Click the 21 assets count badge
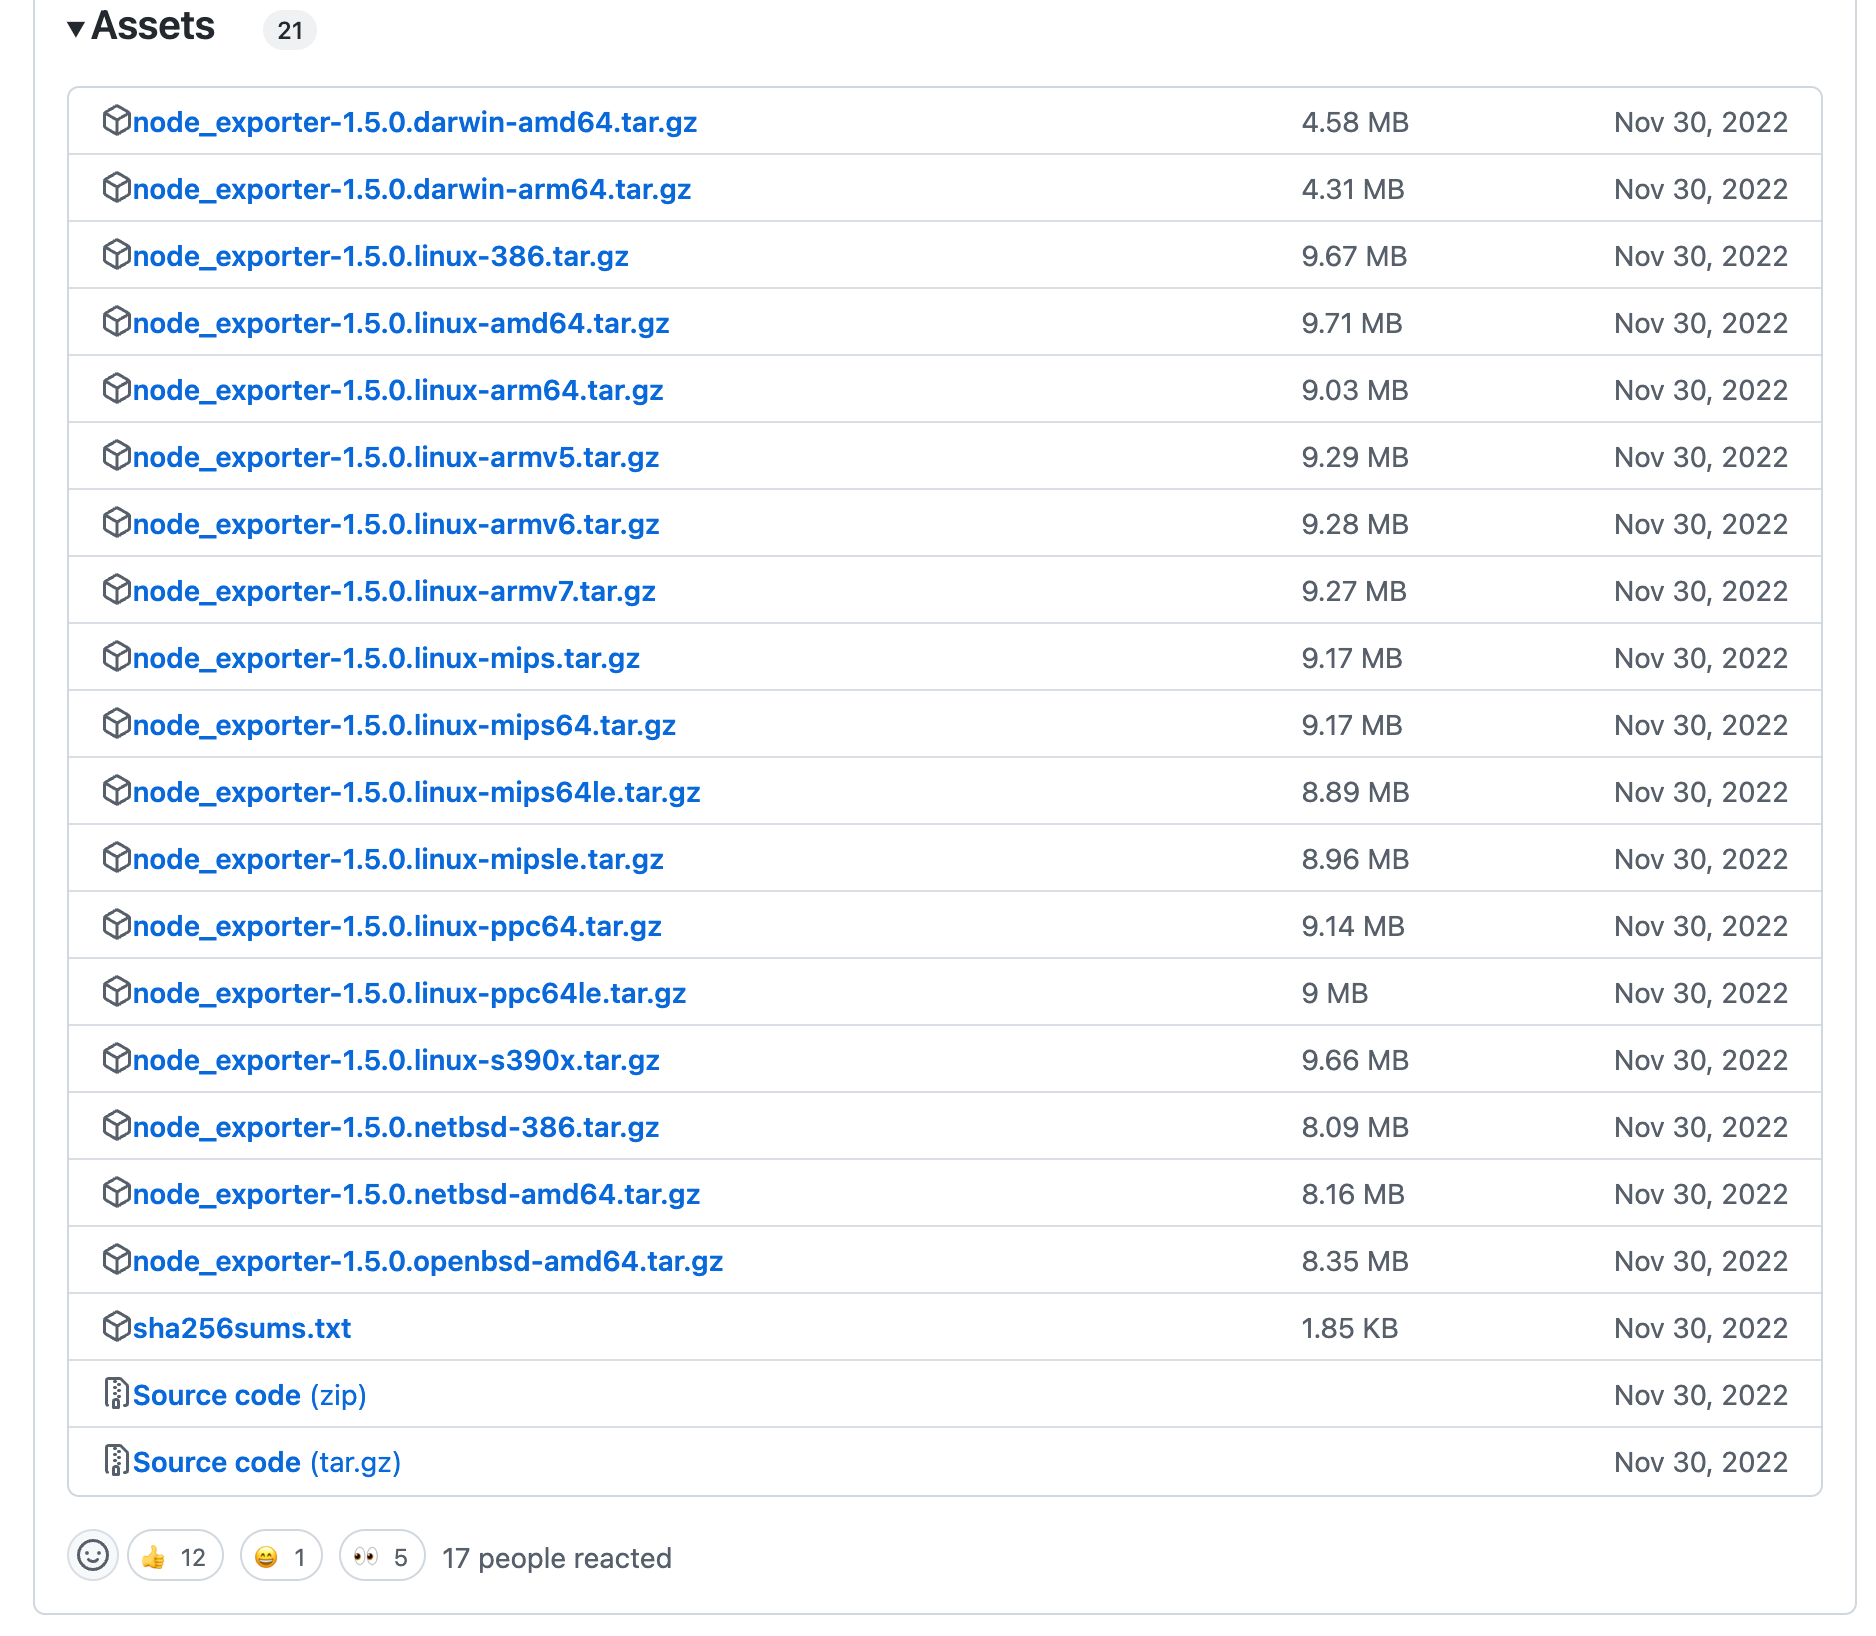Viewport: 1876px width, 1636px height. [x=290, y=30]
